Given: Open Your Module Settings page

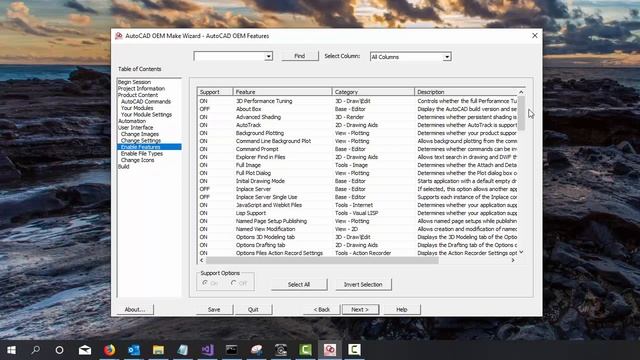Looking at the screenshot, I should pyautogui.click(x=147, y=115).
